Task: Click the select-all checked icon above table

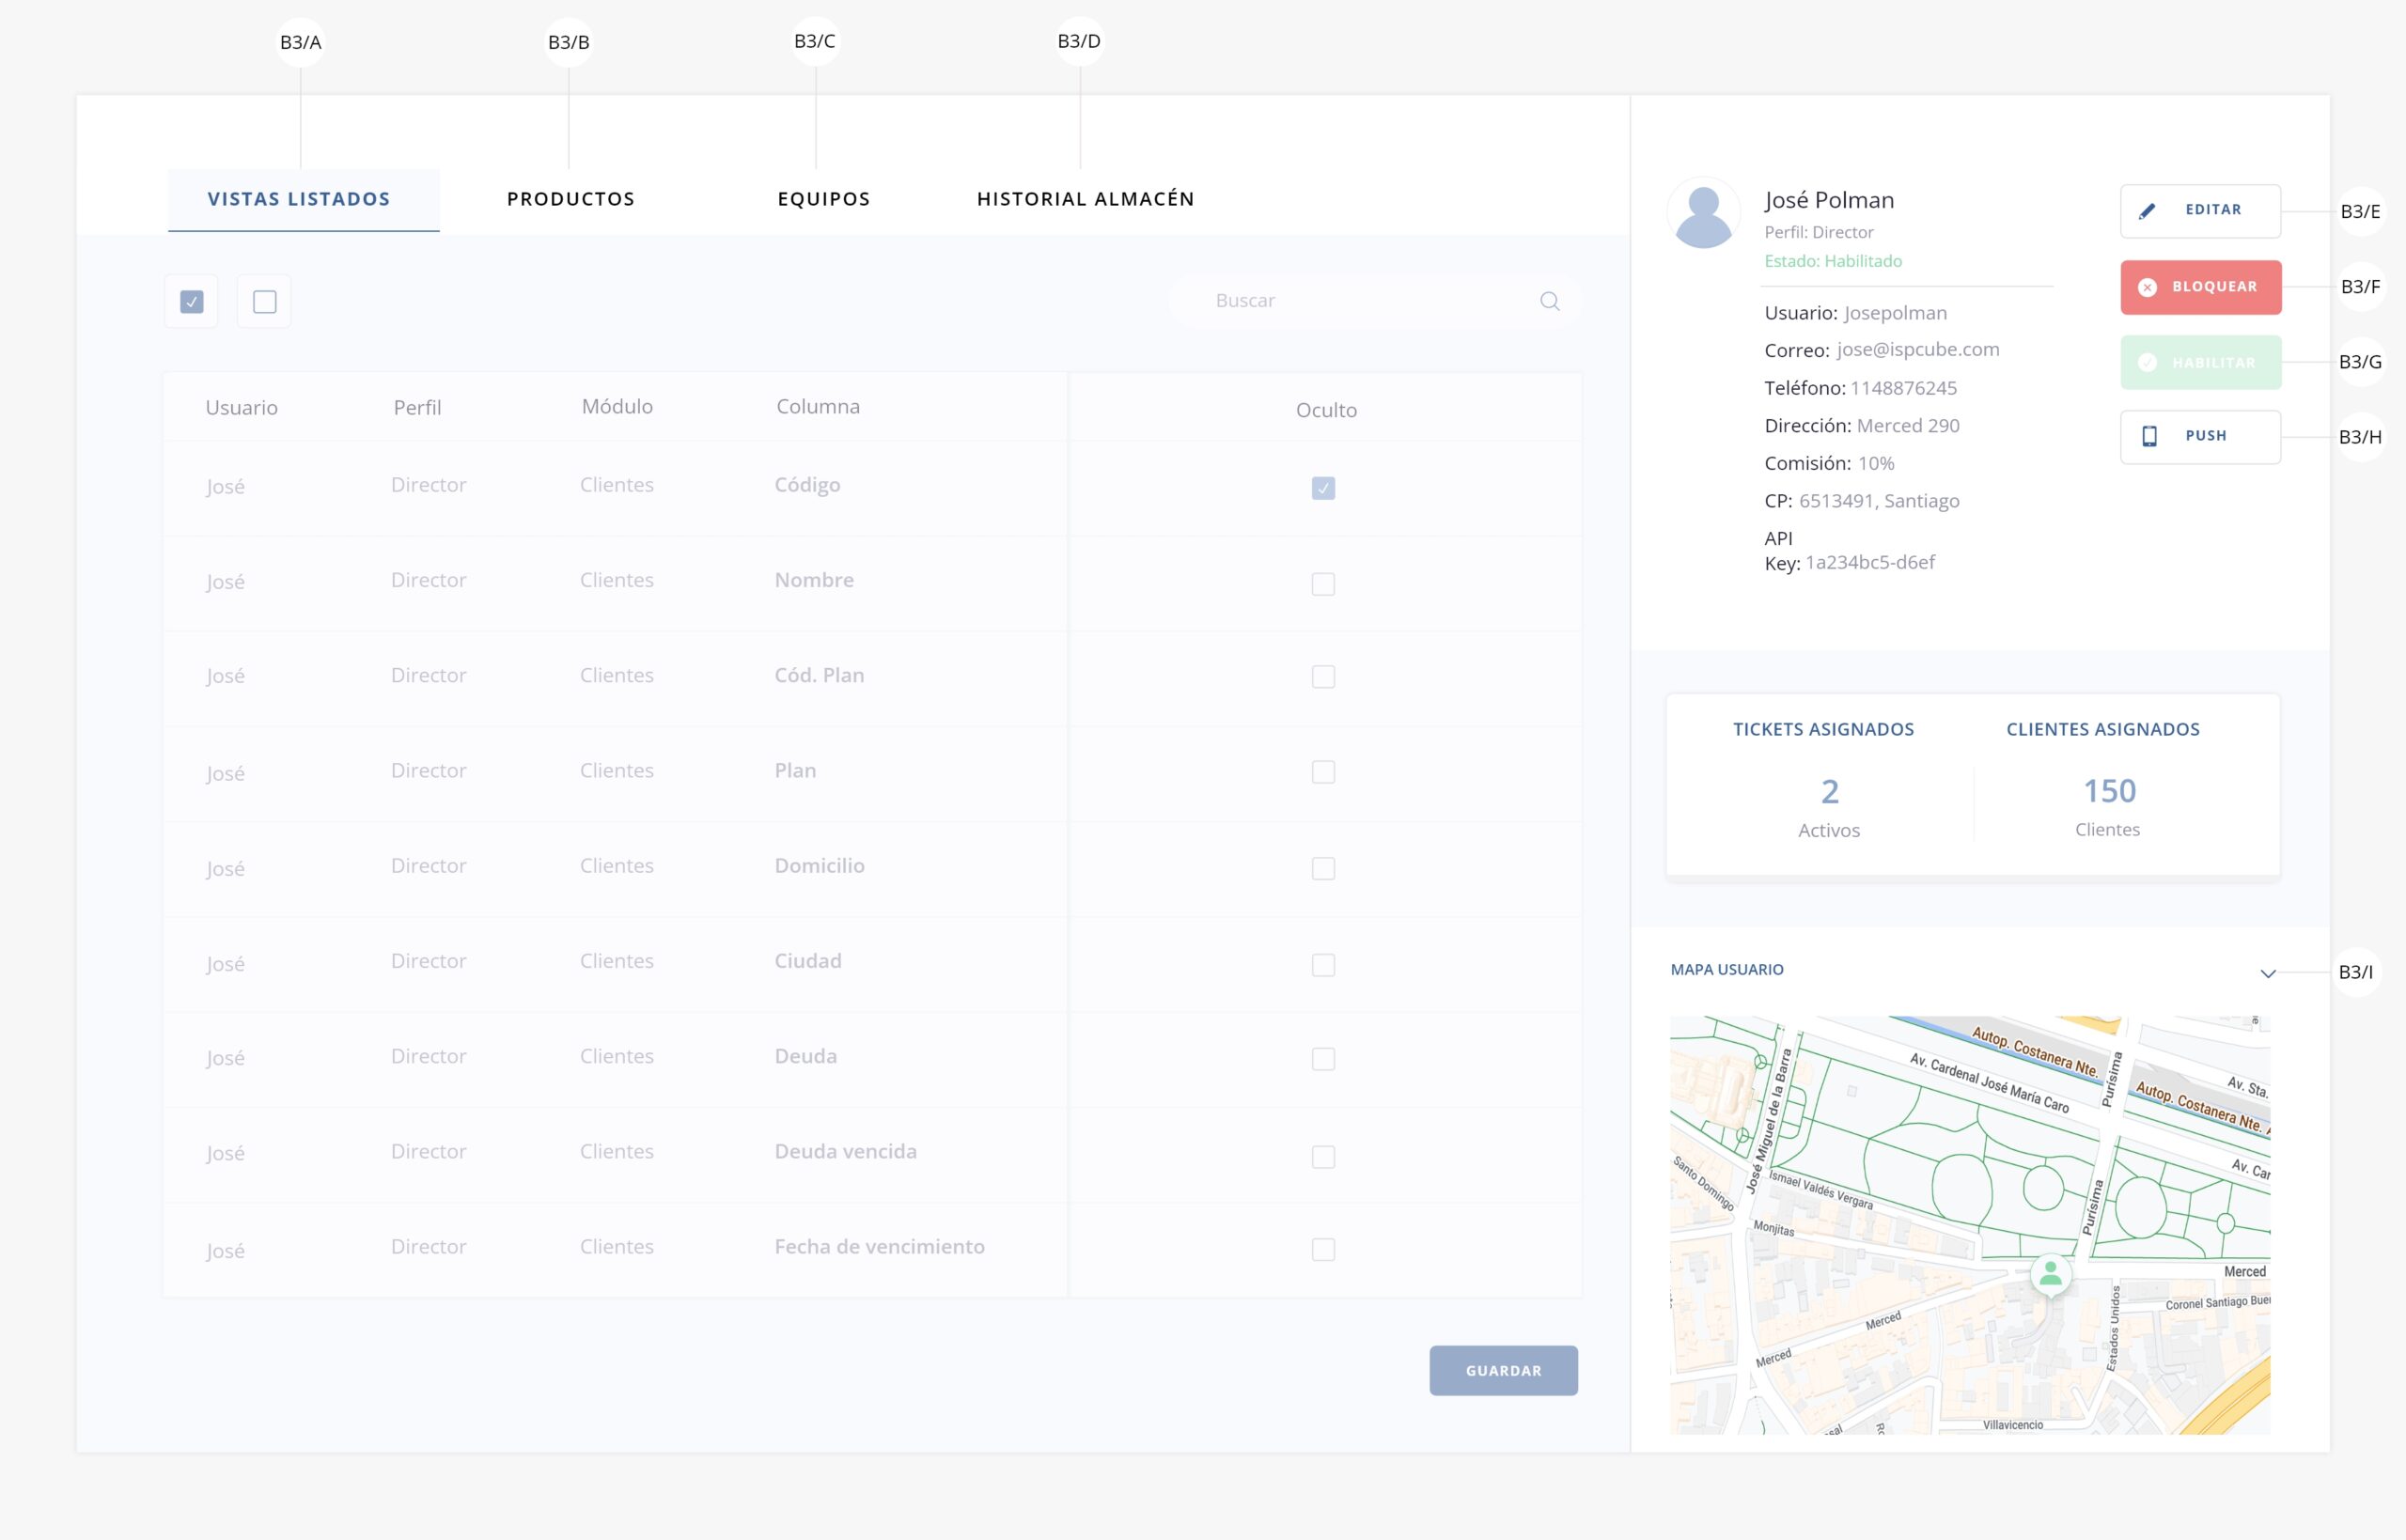Action: [x=192, y=301]
